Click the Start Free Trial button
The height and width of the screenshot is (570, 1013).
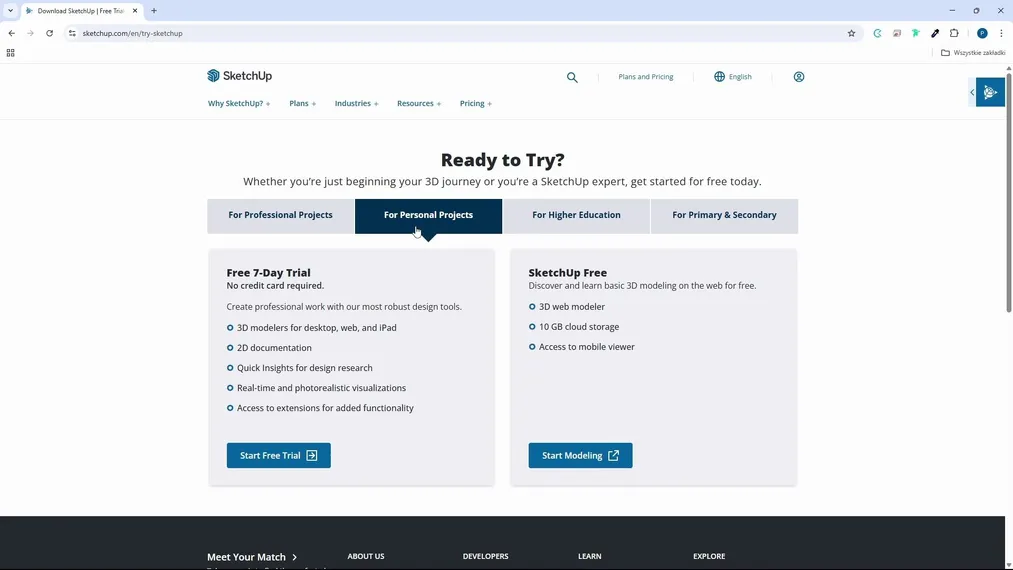point(278,456)
